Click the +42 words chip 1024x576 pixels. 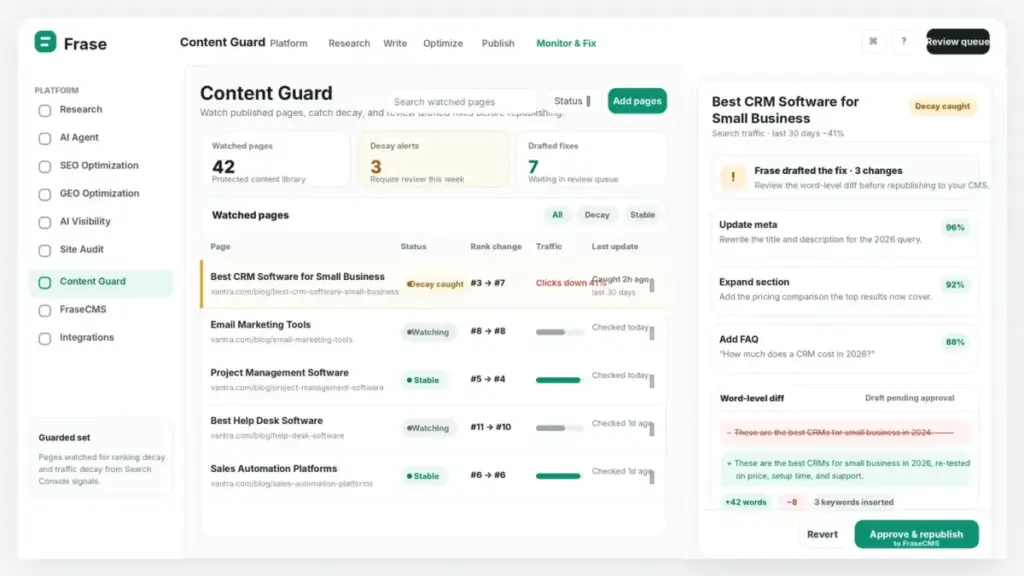745,502
